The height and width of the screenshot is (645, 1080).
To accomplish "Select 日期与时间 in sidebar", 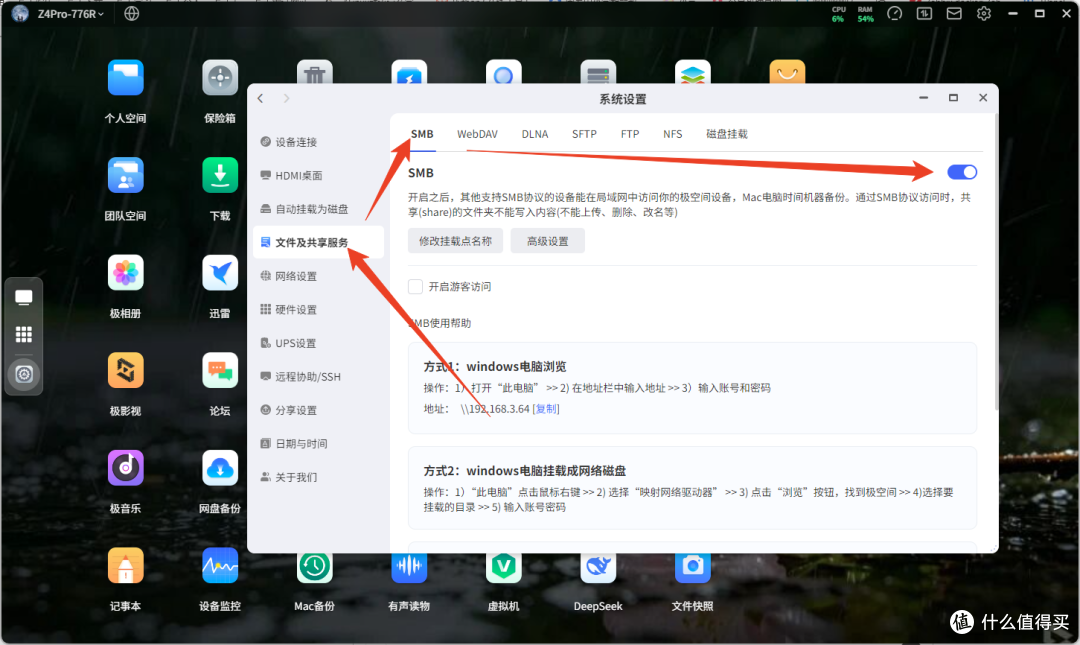I will (x=318, y=444).
